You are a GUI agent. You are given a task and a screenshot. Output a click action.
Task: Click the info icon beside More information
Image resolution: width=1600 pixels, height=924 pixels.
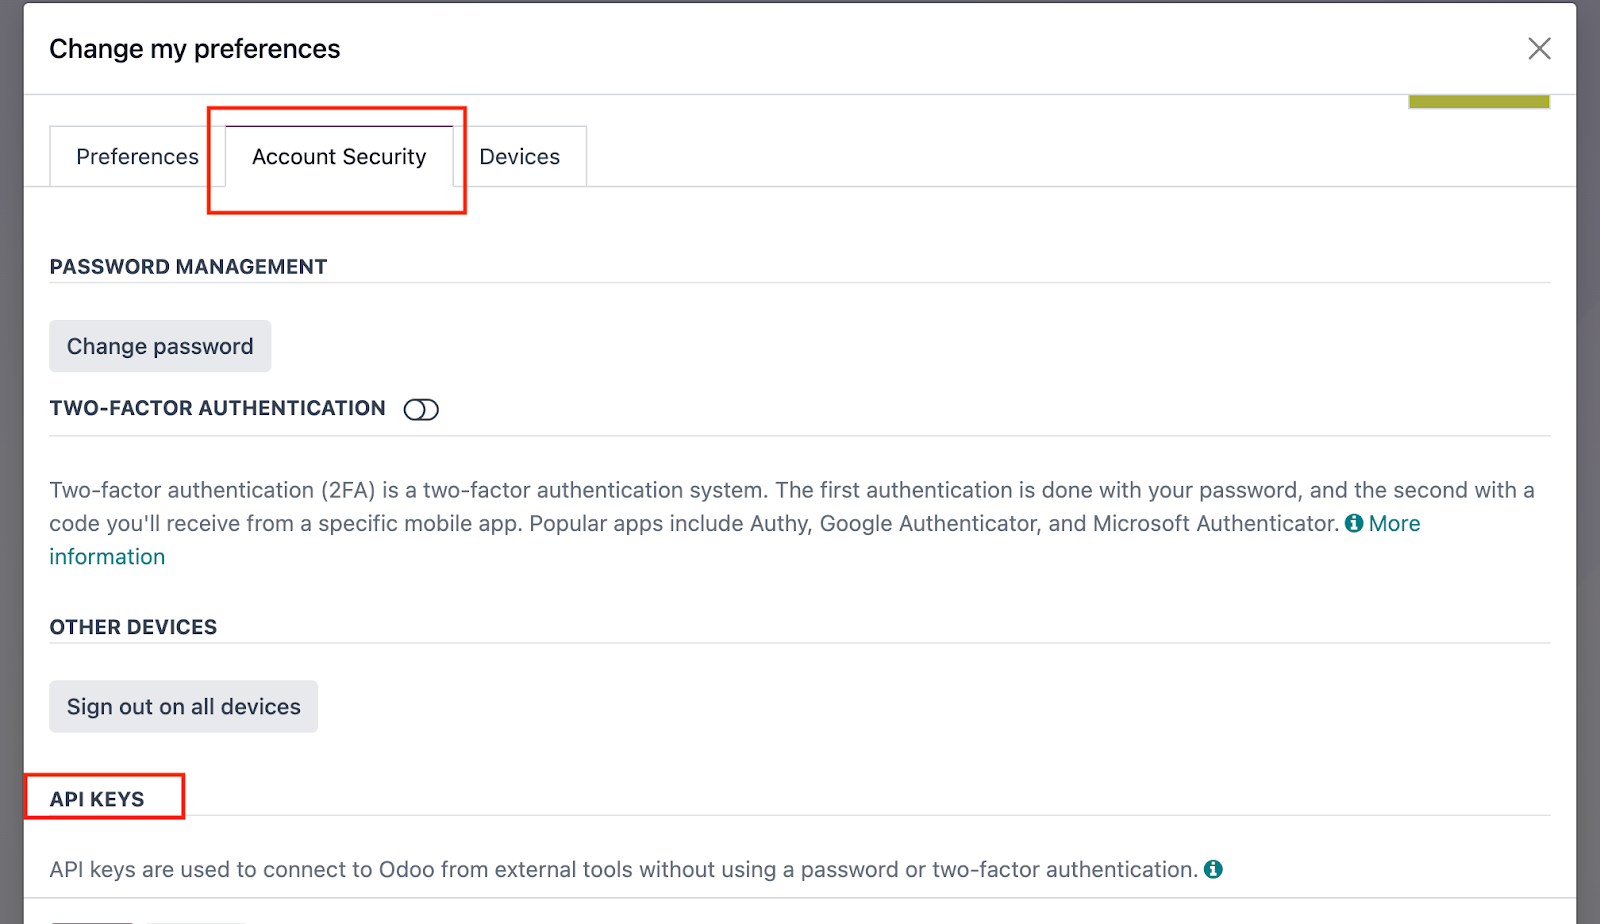click(x=1354, y=523)
